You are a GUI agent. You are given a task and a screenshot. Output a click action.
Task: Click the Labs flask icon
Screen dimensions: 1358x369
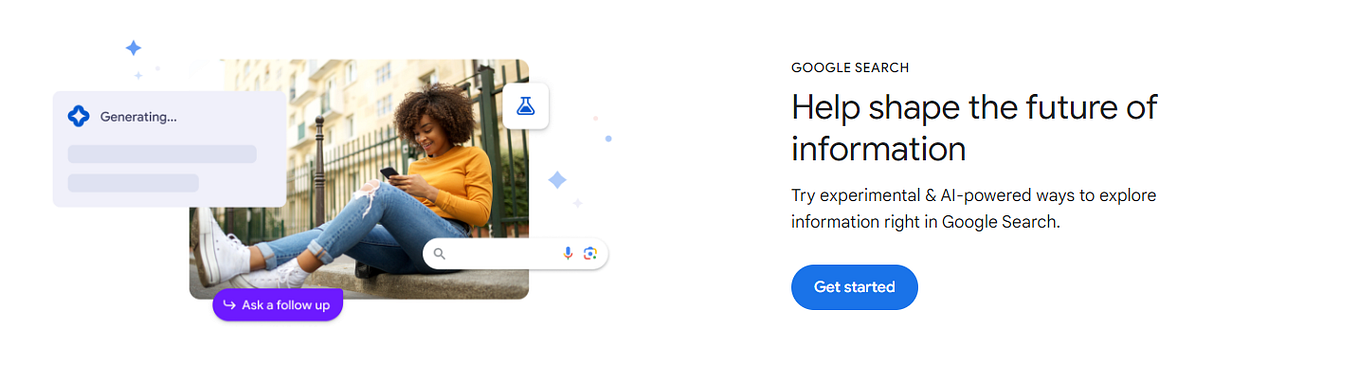point(525,105)
